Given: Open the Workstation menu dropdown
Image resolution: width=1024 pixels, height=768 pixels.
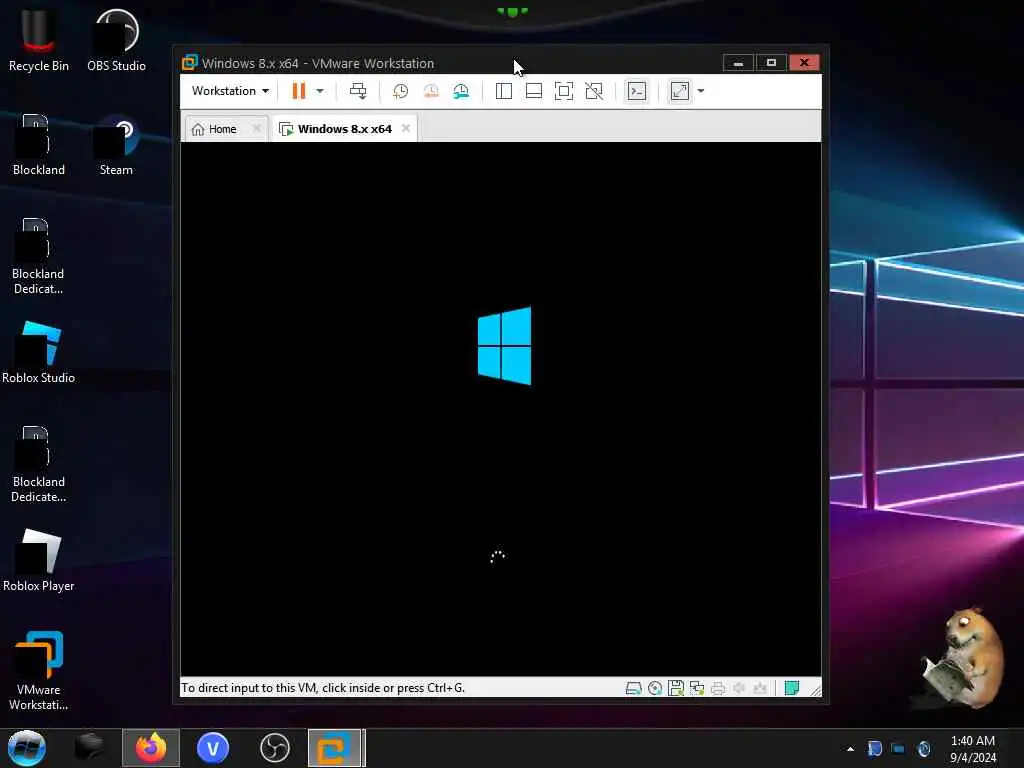Looking at the screenshot, I should coord(230,91).
